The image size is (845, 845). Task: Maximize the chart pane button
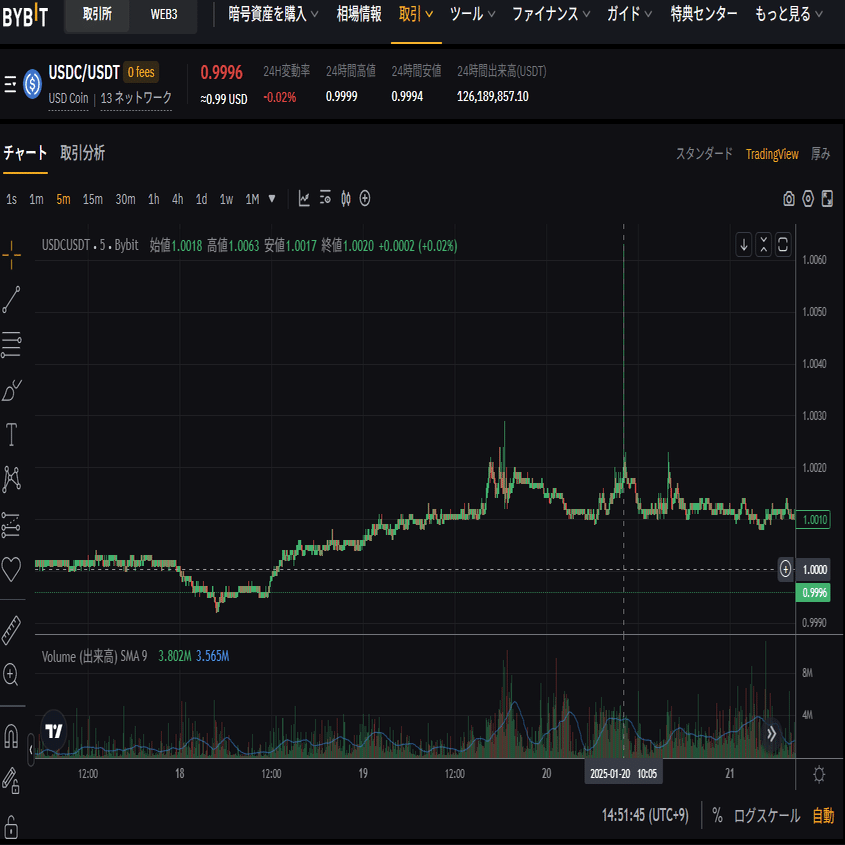[783, 245]
